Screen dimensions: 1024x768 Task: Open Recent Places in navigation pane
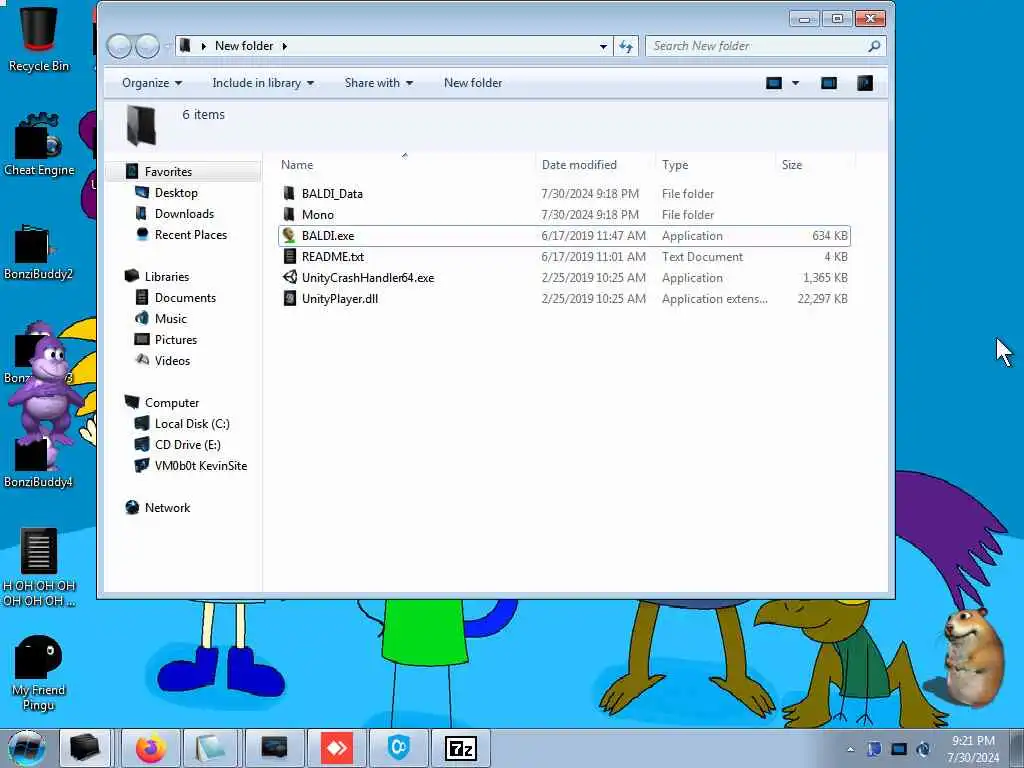point(191,234)
